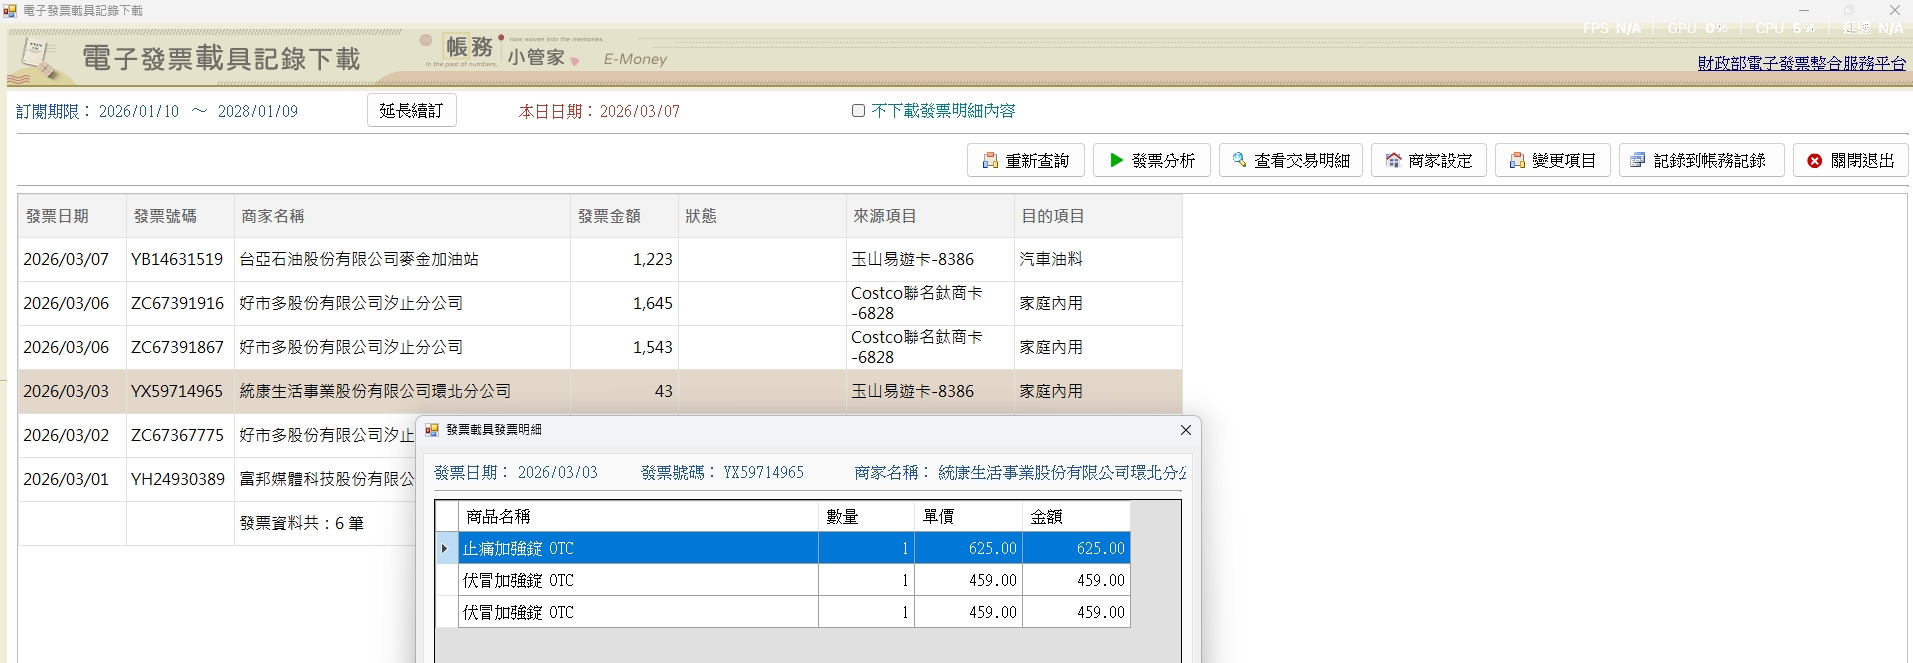Click the 帳務小管家 logo in the header
1913x663 pixels.
tap(505, 50)
